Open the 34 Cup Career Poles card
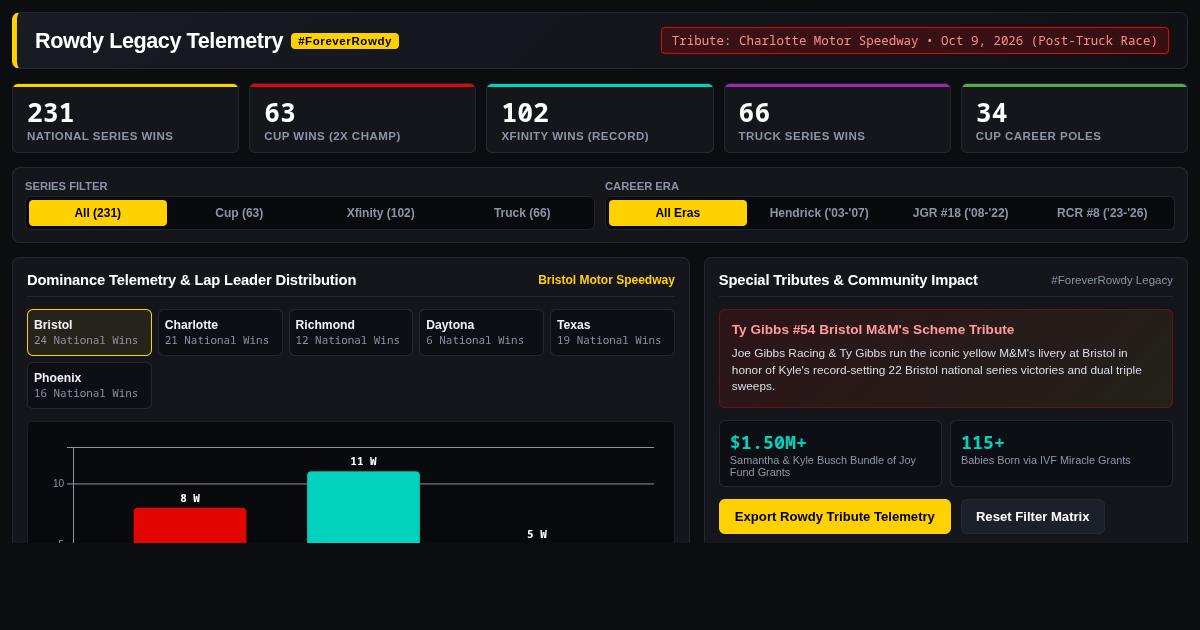 point(1074,118)
